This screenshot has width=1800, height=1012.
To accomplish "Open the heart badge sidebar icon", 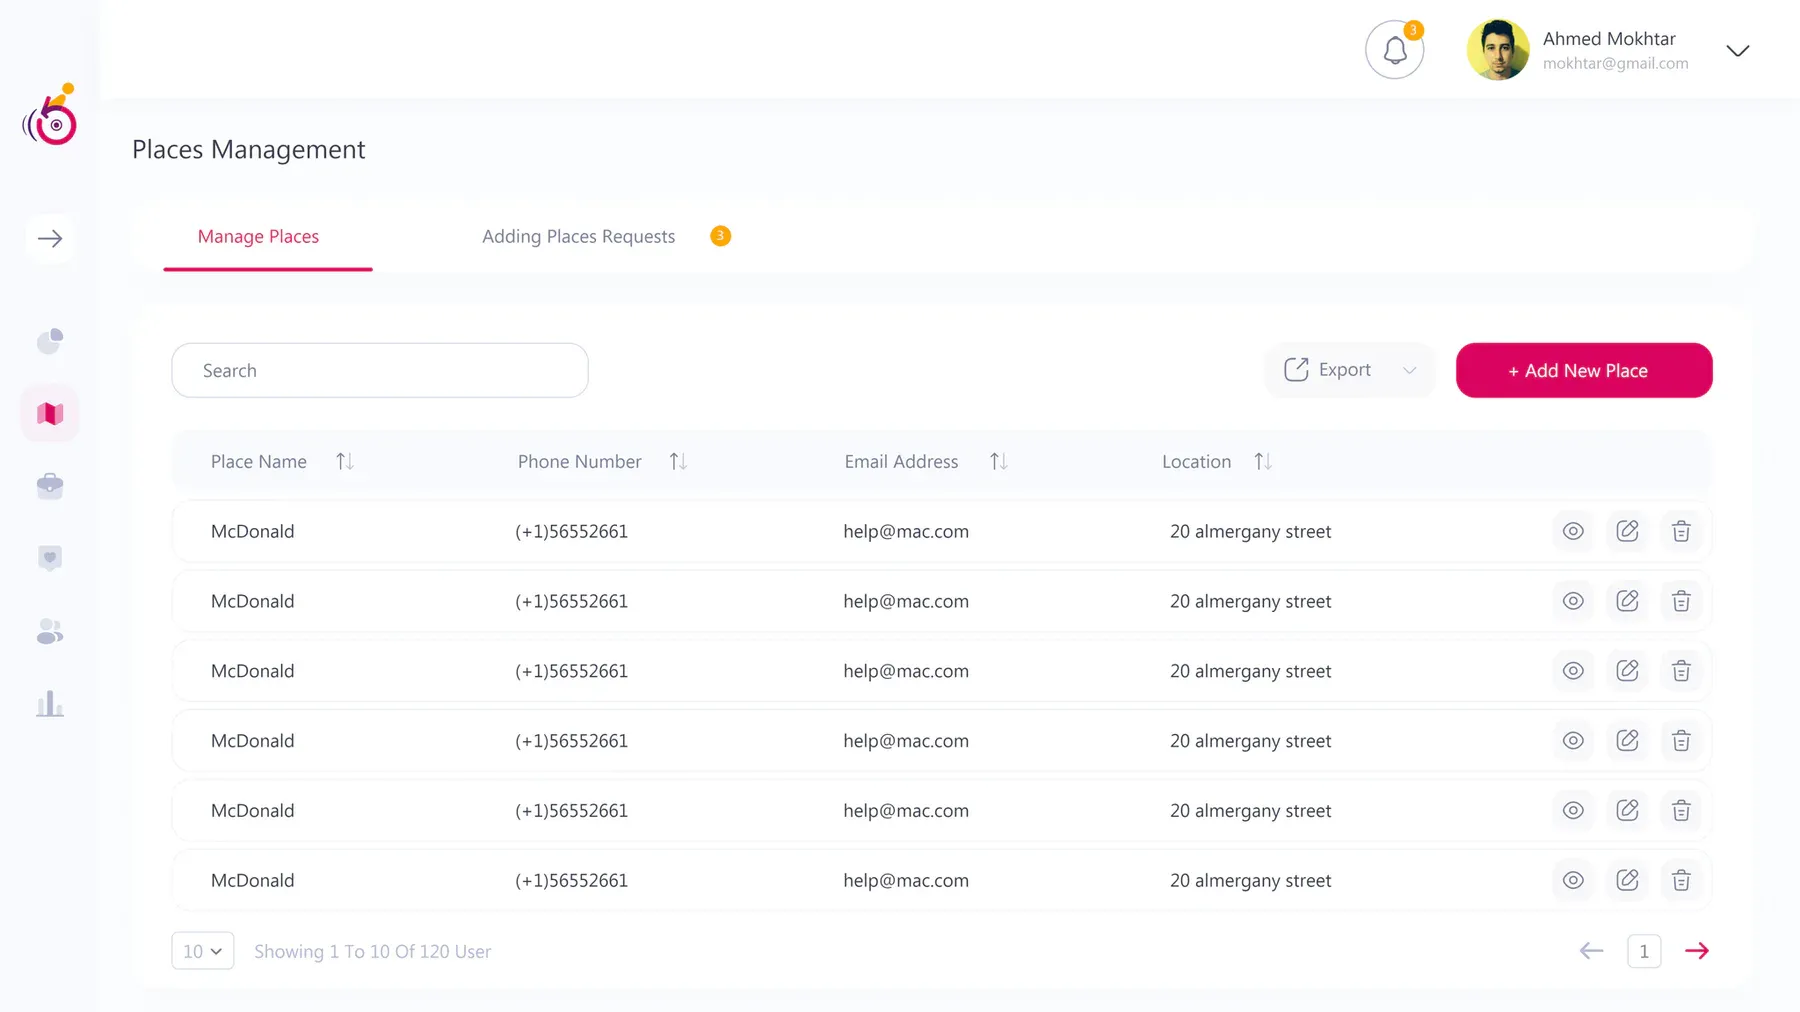I will click(x=50, y=558).
